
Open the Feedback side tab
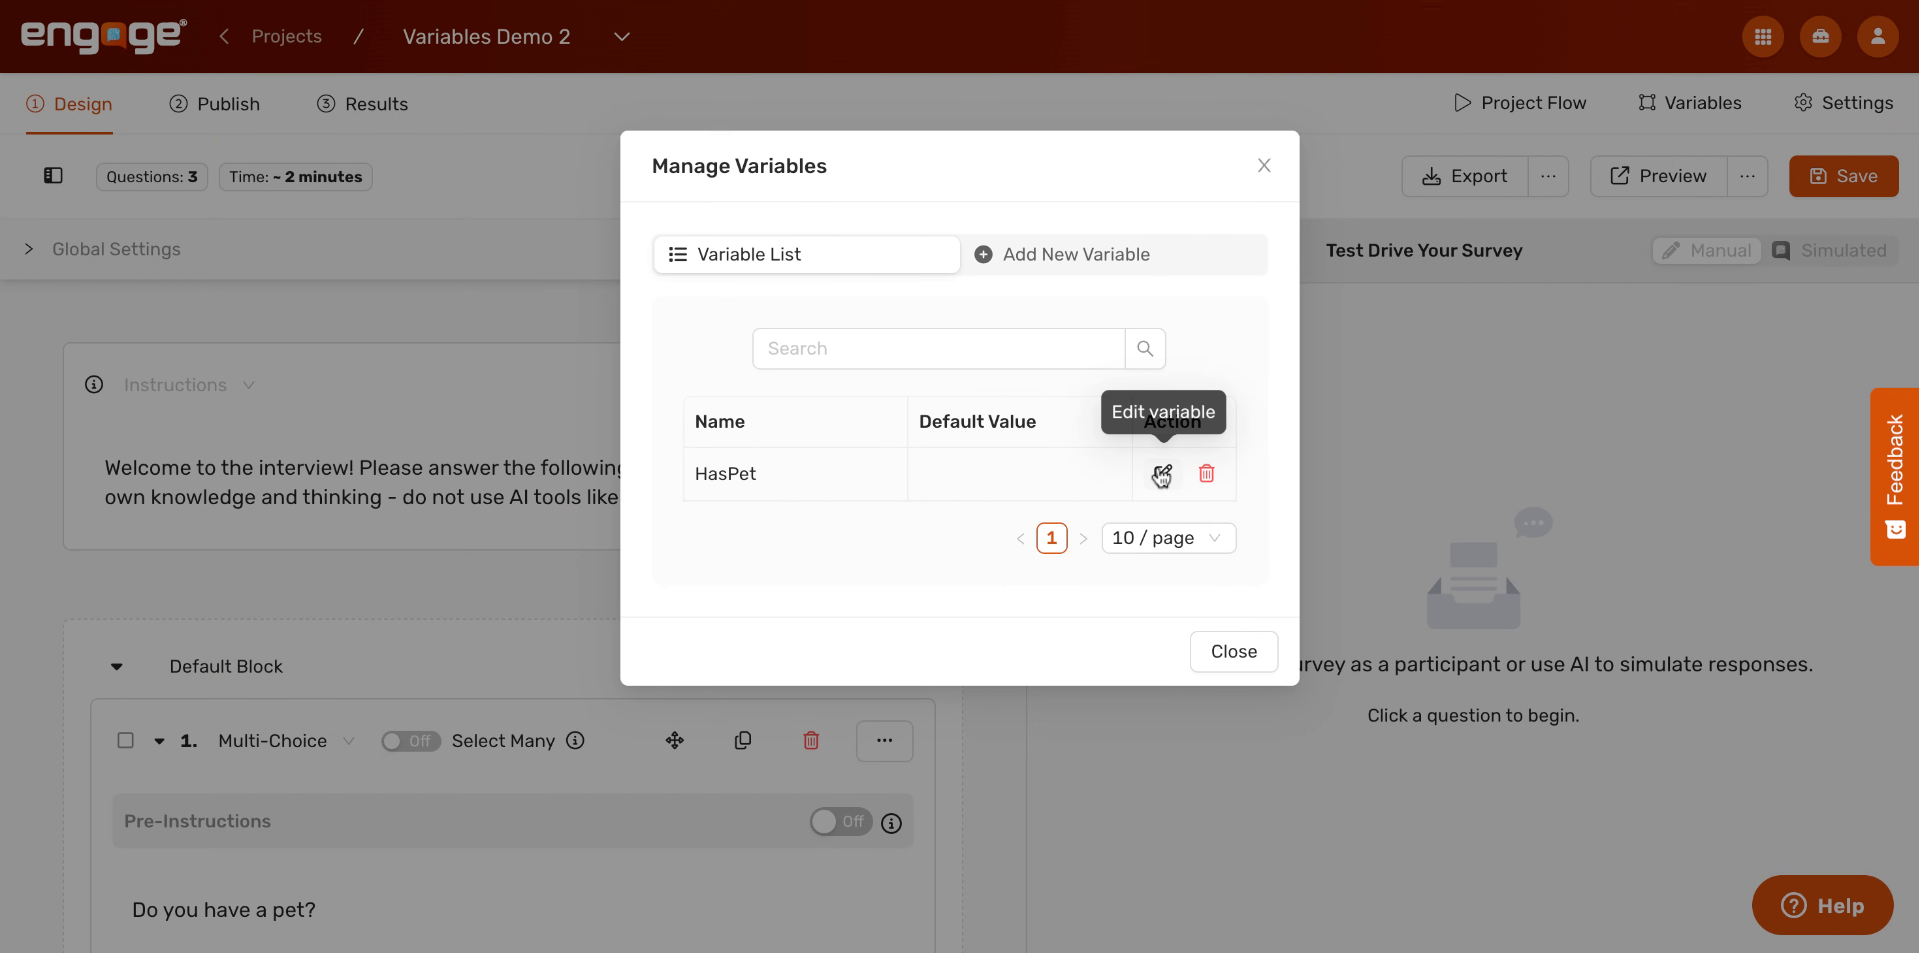[1894, 477]
